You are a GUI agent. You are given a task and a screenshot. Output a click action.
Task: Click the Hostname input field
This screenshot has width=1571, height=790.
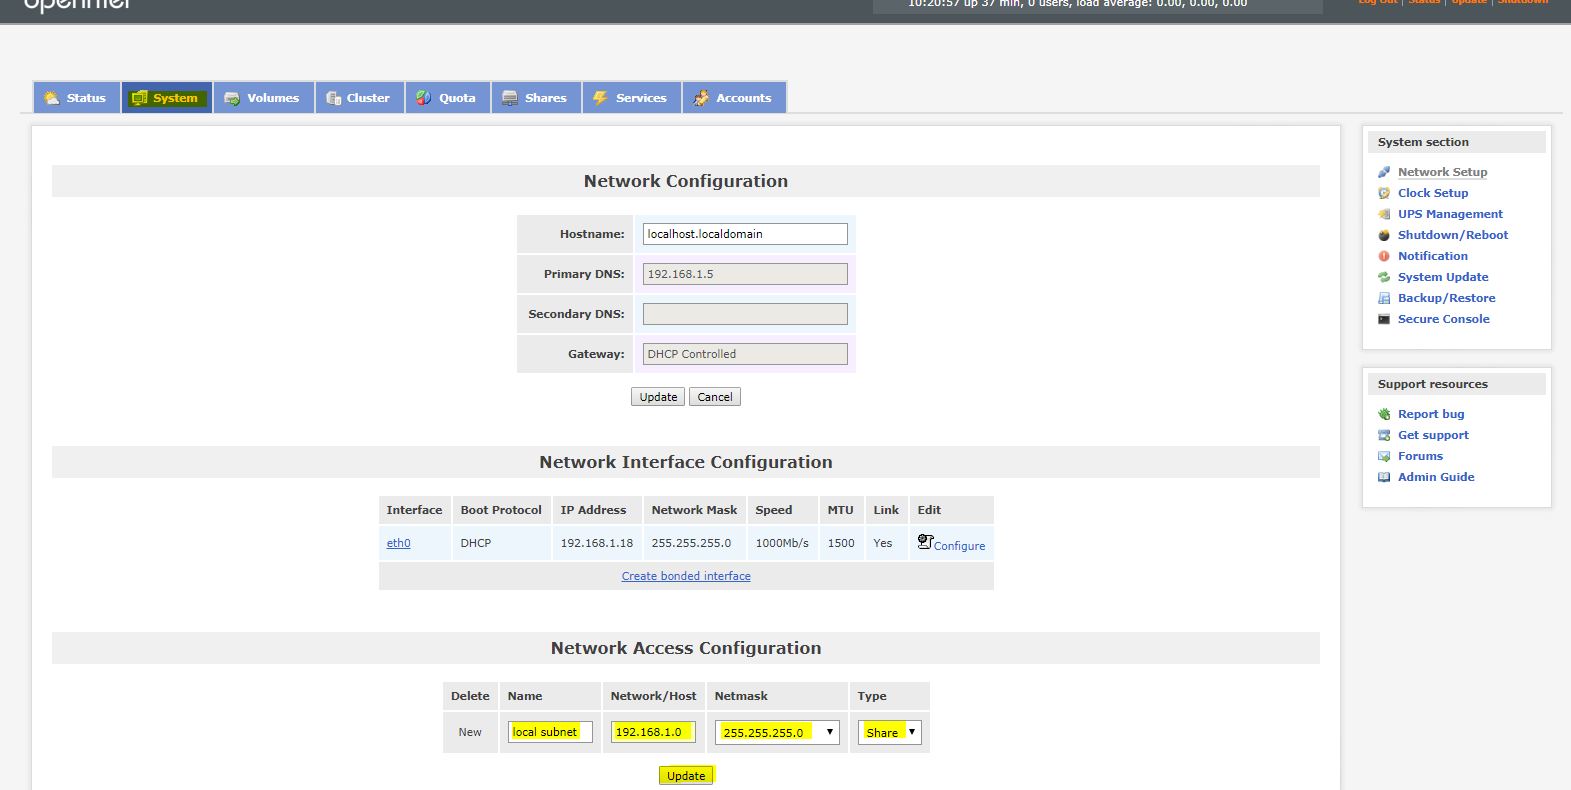(x=745, y=234)
